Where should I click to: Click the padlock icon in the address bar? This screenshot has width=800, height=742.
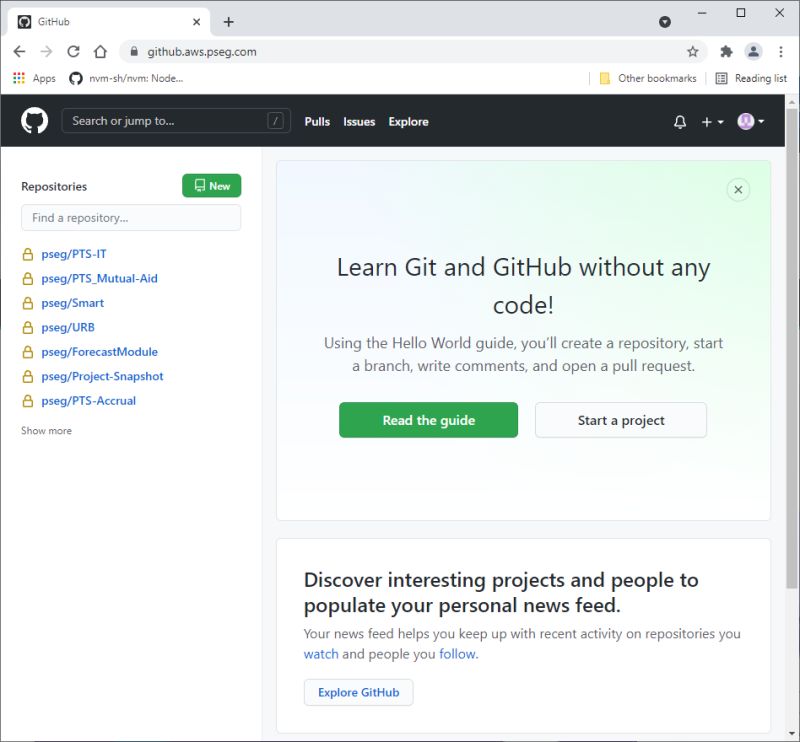[134, 51]
